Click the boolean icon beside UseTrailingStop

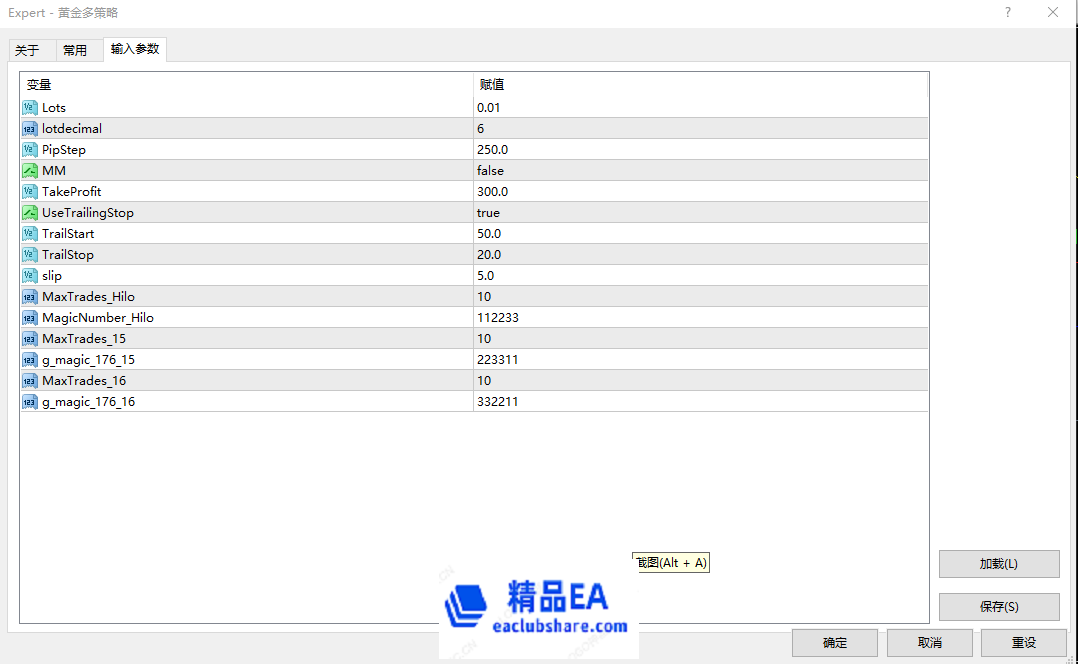click(x=30, y=212)
